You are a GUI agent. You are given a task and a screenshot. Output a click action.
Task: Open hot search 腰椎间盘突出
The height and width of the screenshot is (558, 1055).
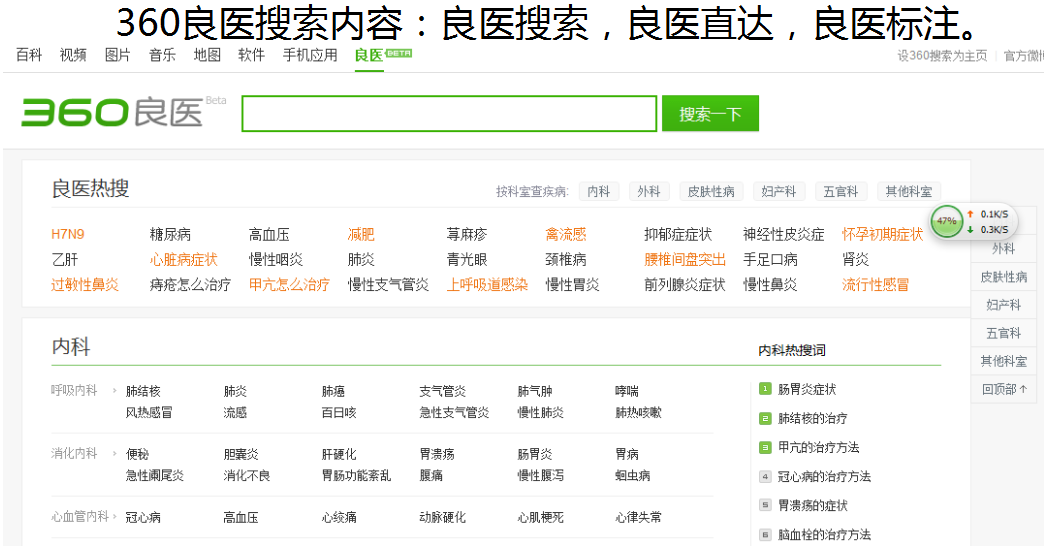point(685,260)
